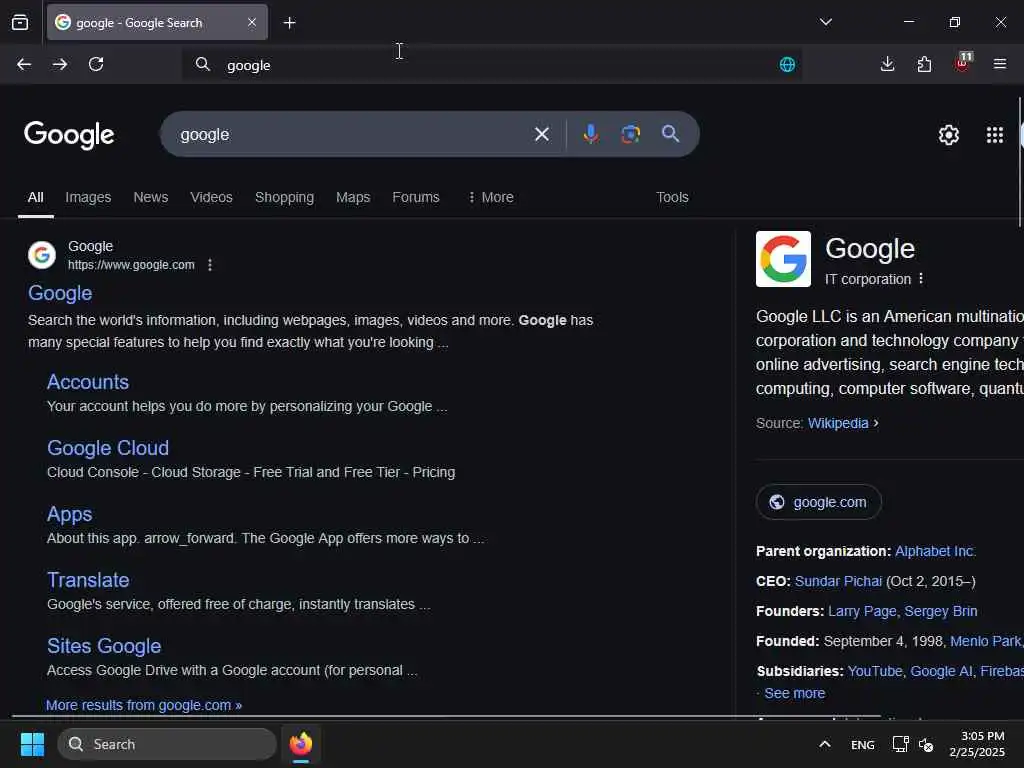Click the google.com website chip
The height and width of the screenshot is (768, 1024).
click(x=819, y=502)
